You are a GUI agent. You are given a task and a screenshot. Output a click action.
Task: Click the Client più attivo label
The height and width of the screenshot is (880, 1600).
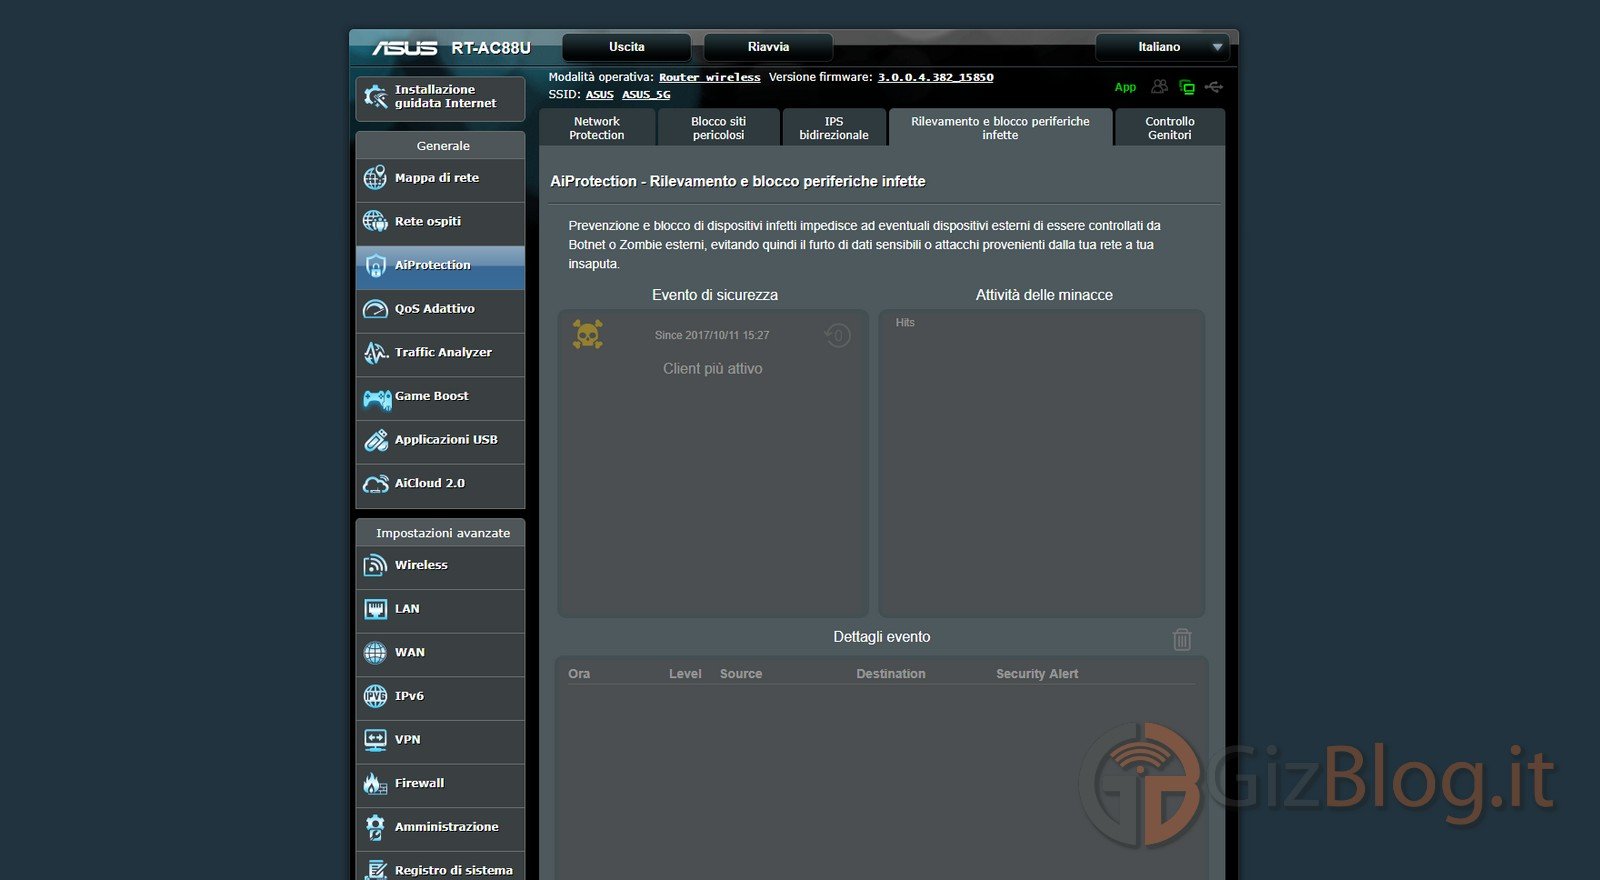coord(713,369)
